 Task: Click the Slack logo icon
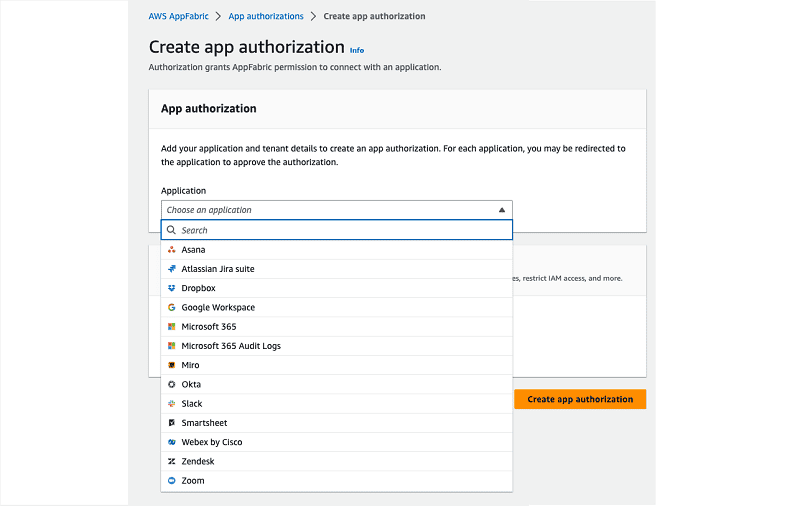(171, 403)
